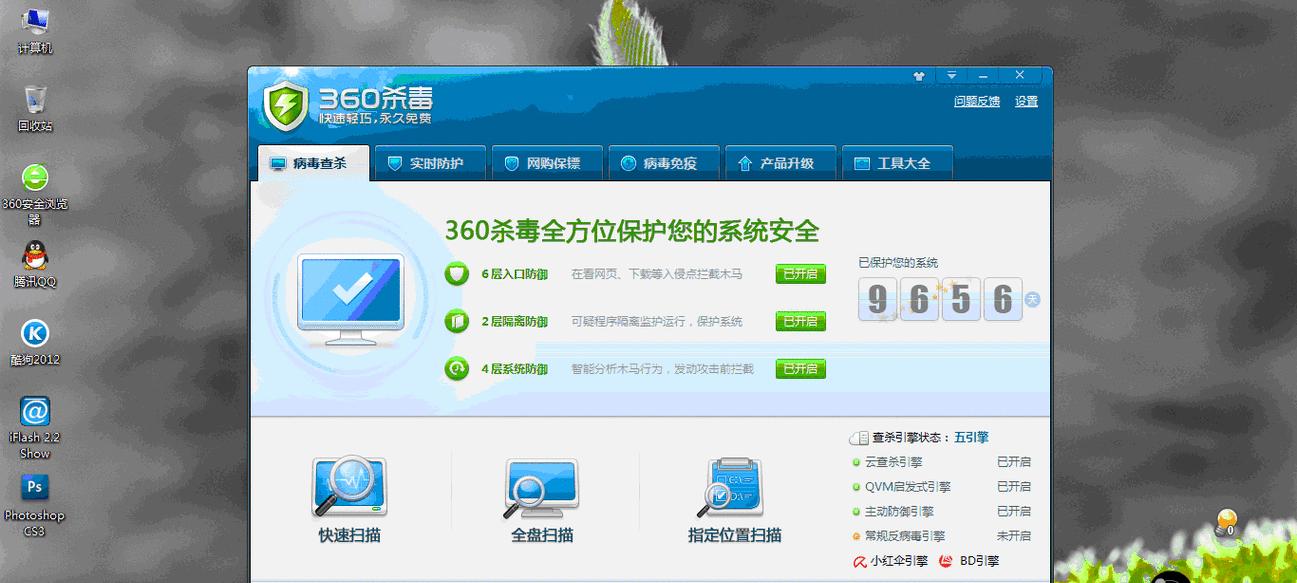Toggle 2层隔离防御 已开启 button
Viewport: 1297px width, 583px height.
pos(800,321)
